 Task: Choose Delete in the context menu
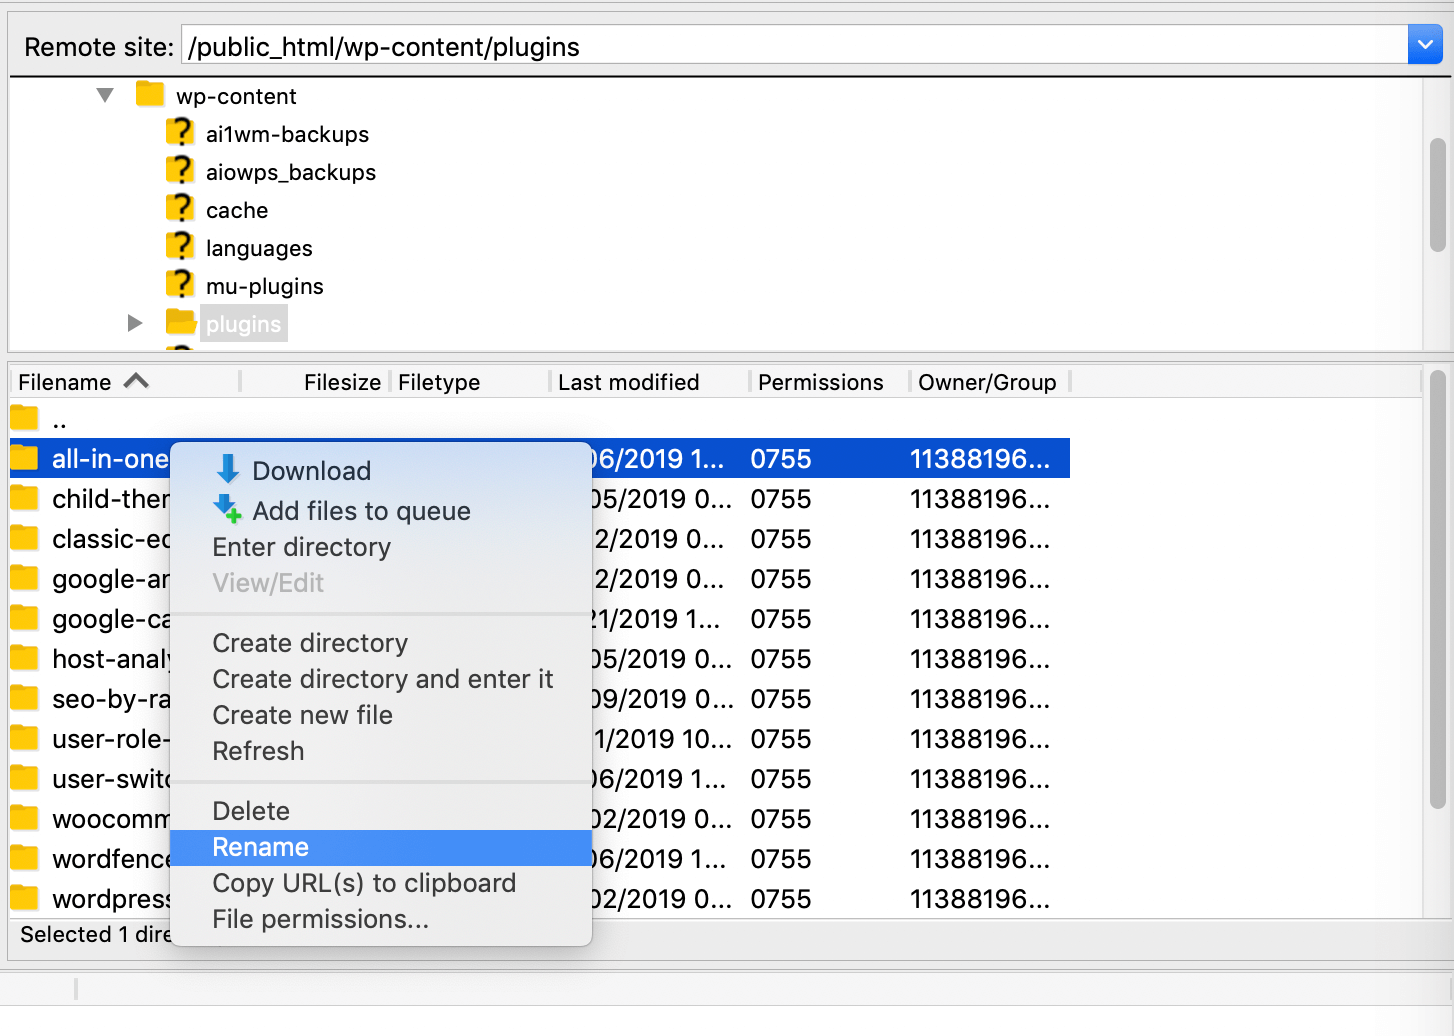pos(251,810)
